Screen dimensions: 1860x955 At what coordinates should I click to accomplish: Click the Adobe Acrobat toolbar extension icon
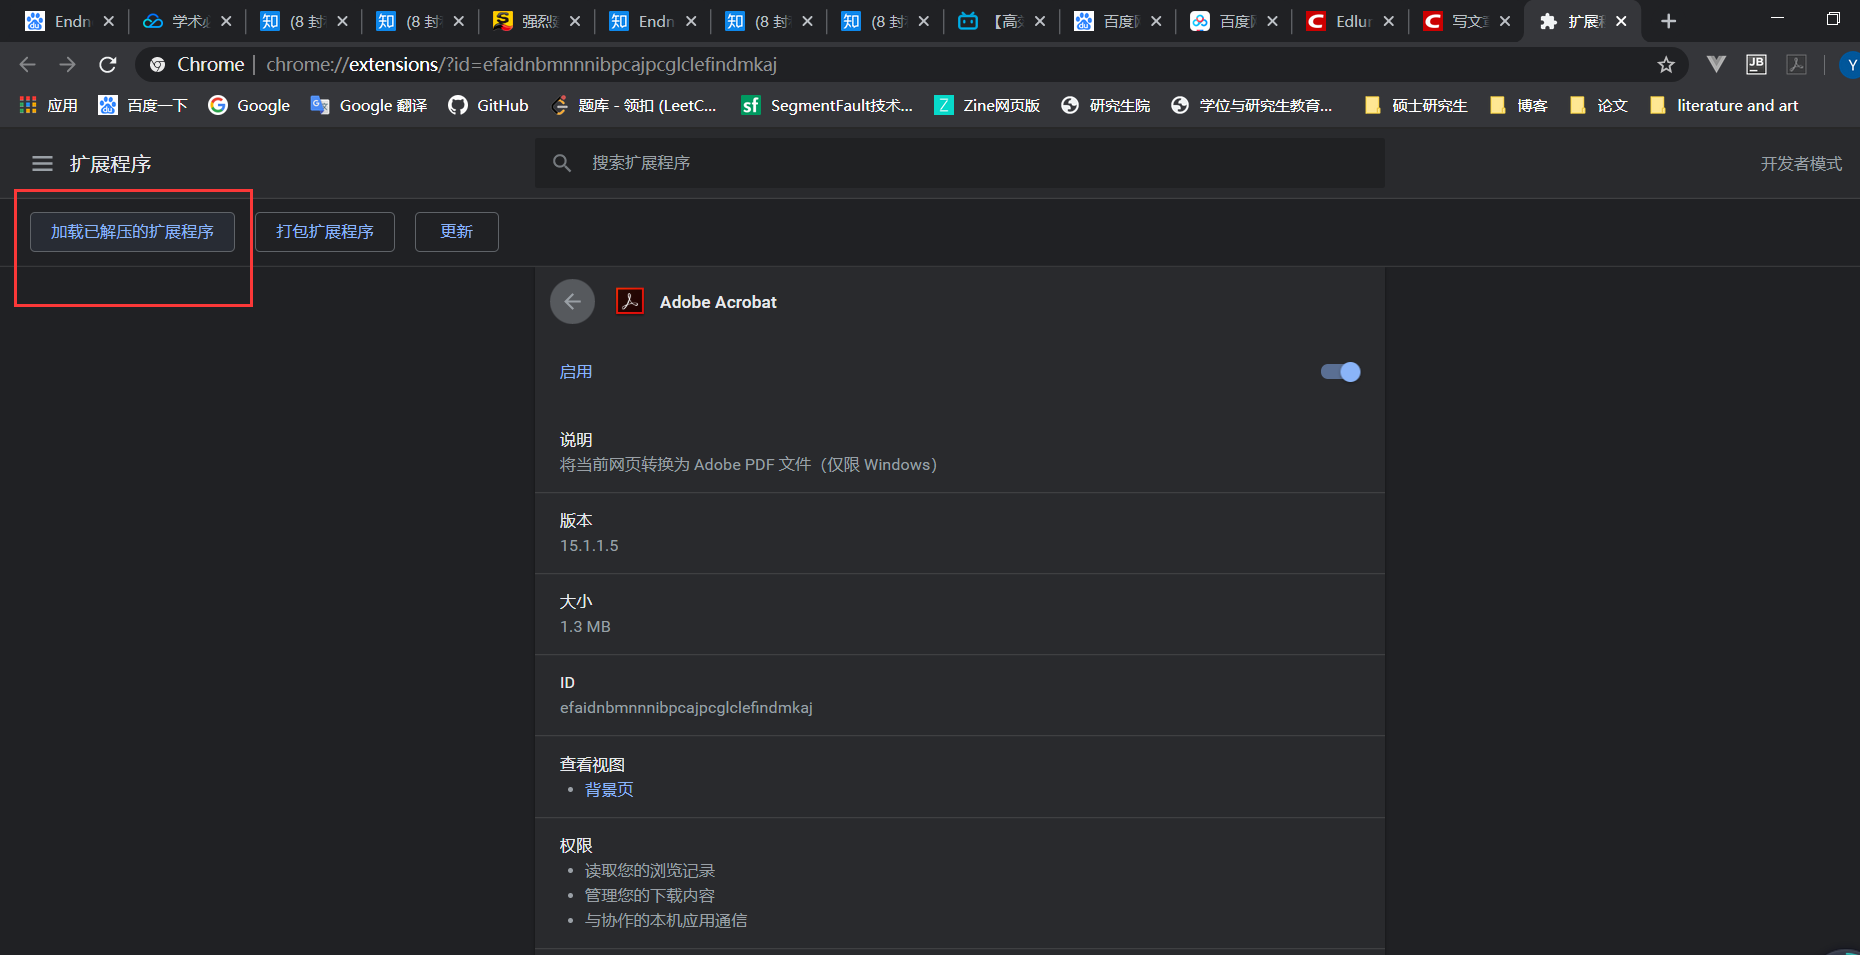1797,64
